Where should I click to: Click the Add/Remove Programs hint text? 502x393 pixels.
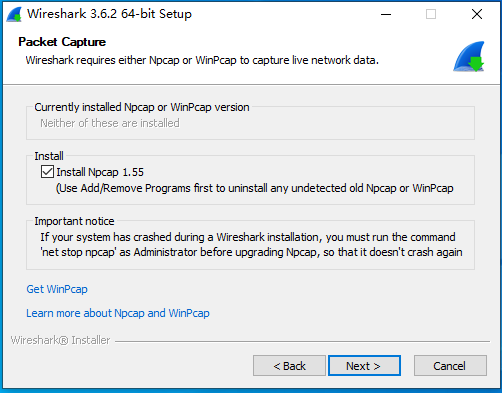(x=255, y=188)
